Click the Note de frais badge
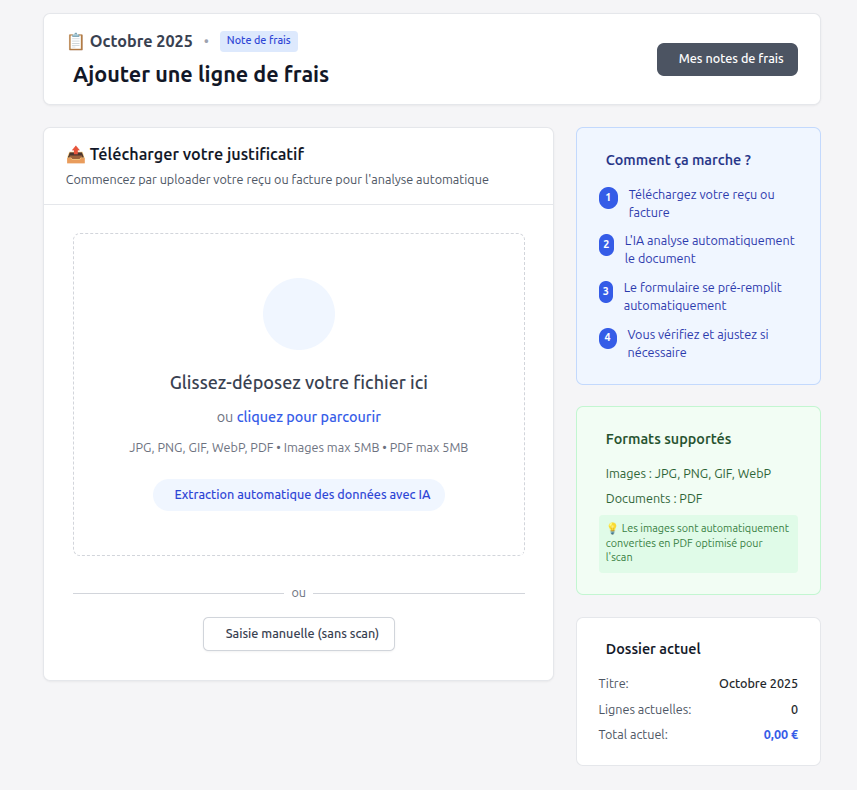The height and width of the screenshot is (790, 857). [x=259, y=41]
